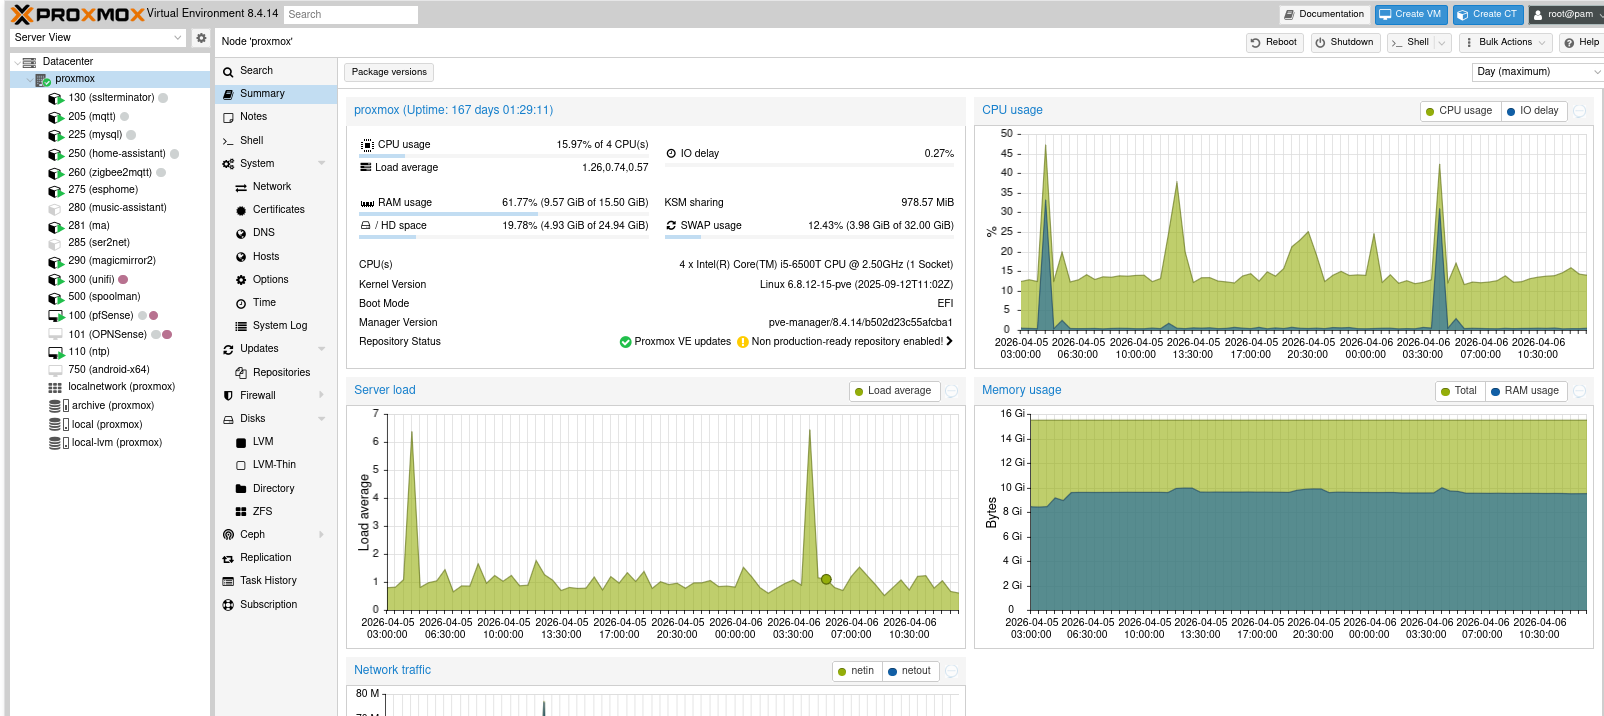
Task: Click the Reboot button
Action: pos(1274,43)
